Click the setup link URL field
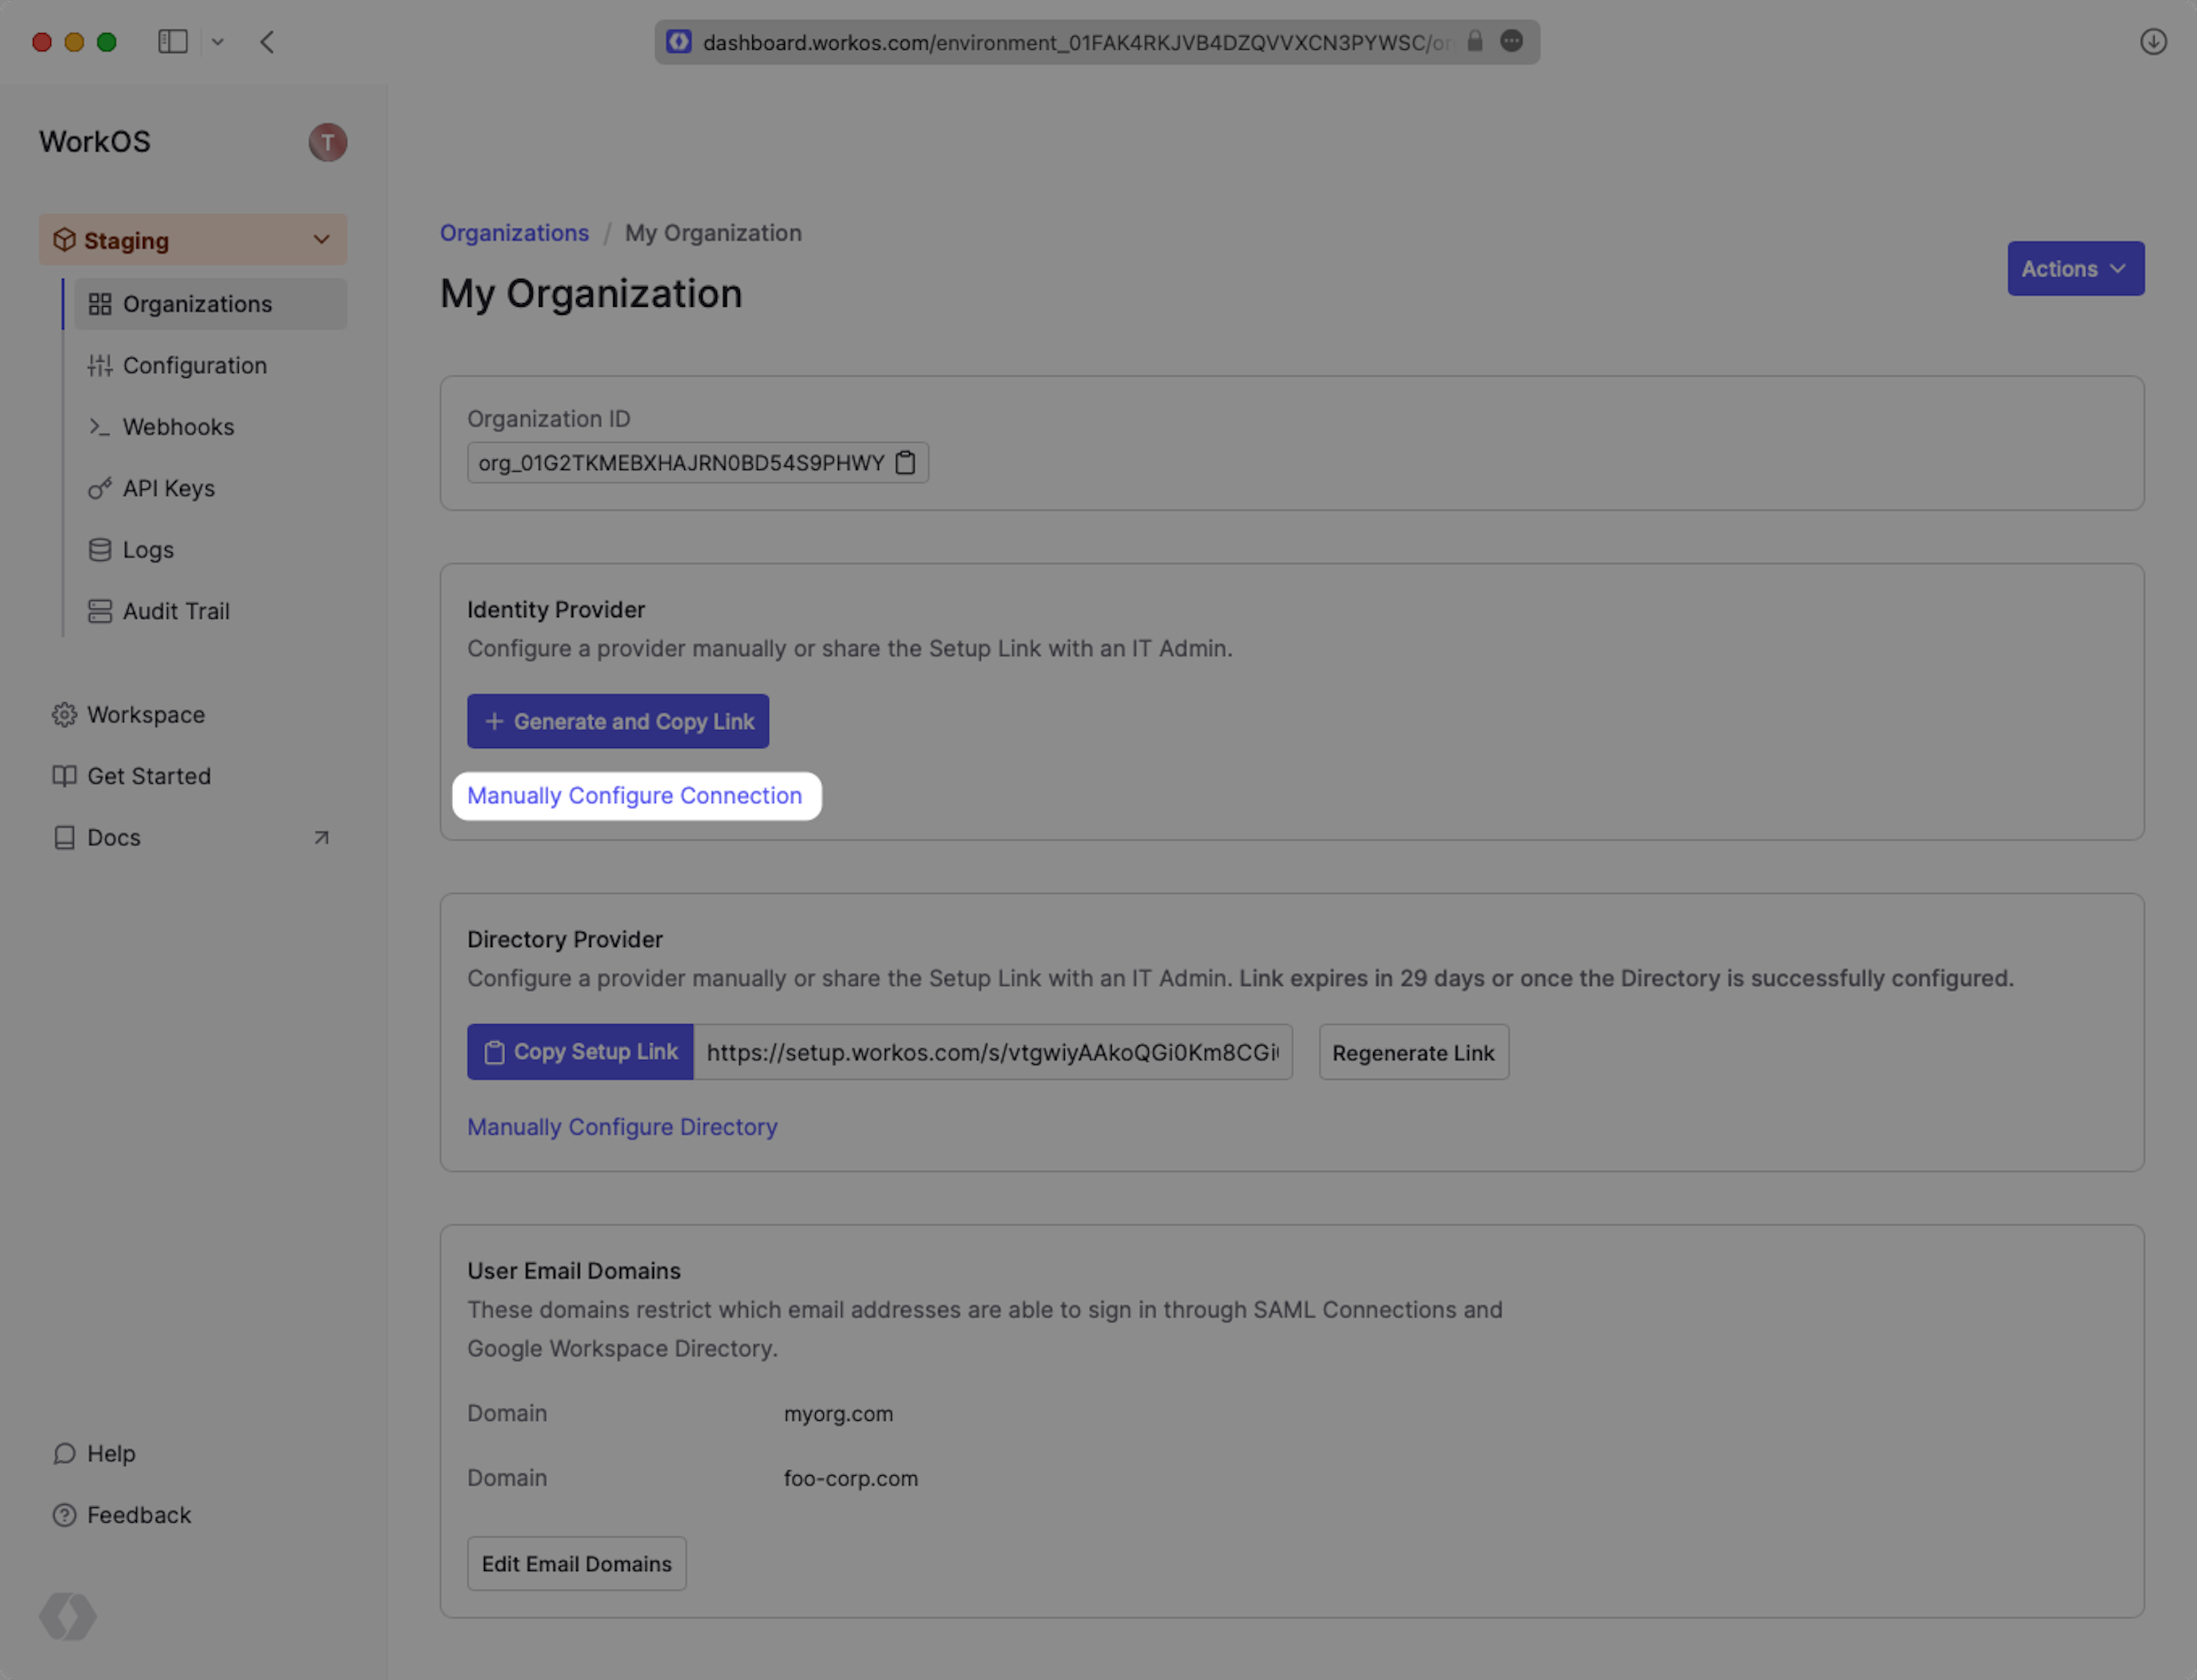Image resolution: width=2197 pixels, height=1680 pixels. click(x=991, y=1052)
